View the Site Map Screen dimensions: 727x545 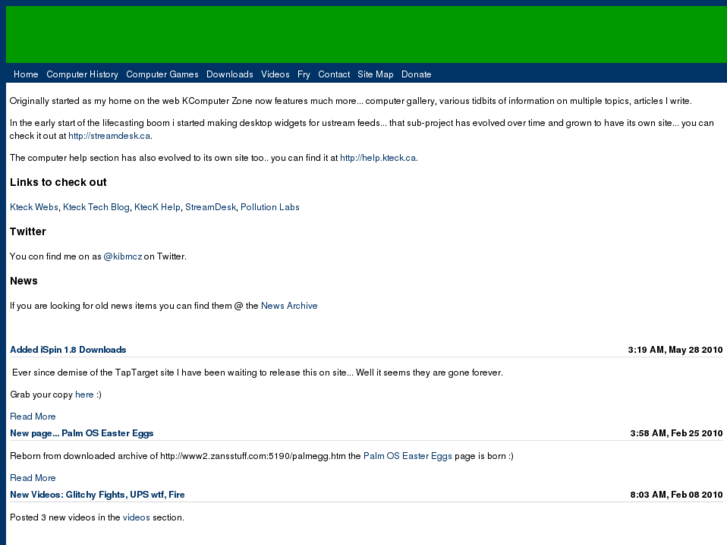point(376,74)
